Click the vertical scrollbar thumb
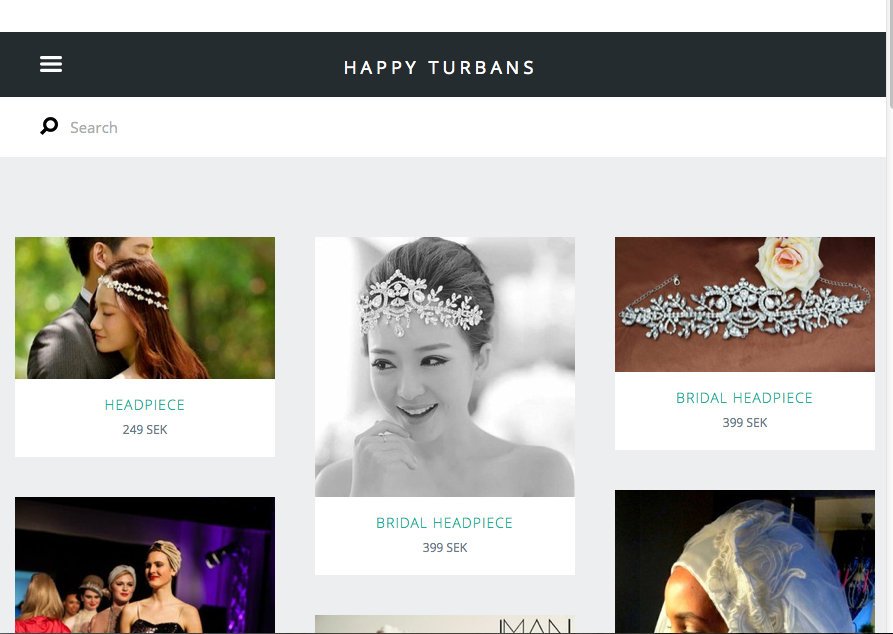The image size is (893, 634). click(x=889, y=55)
